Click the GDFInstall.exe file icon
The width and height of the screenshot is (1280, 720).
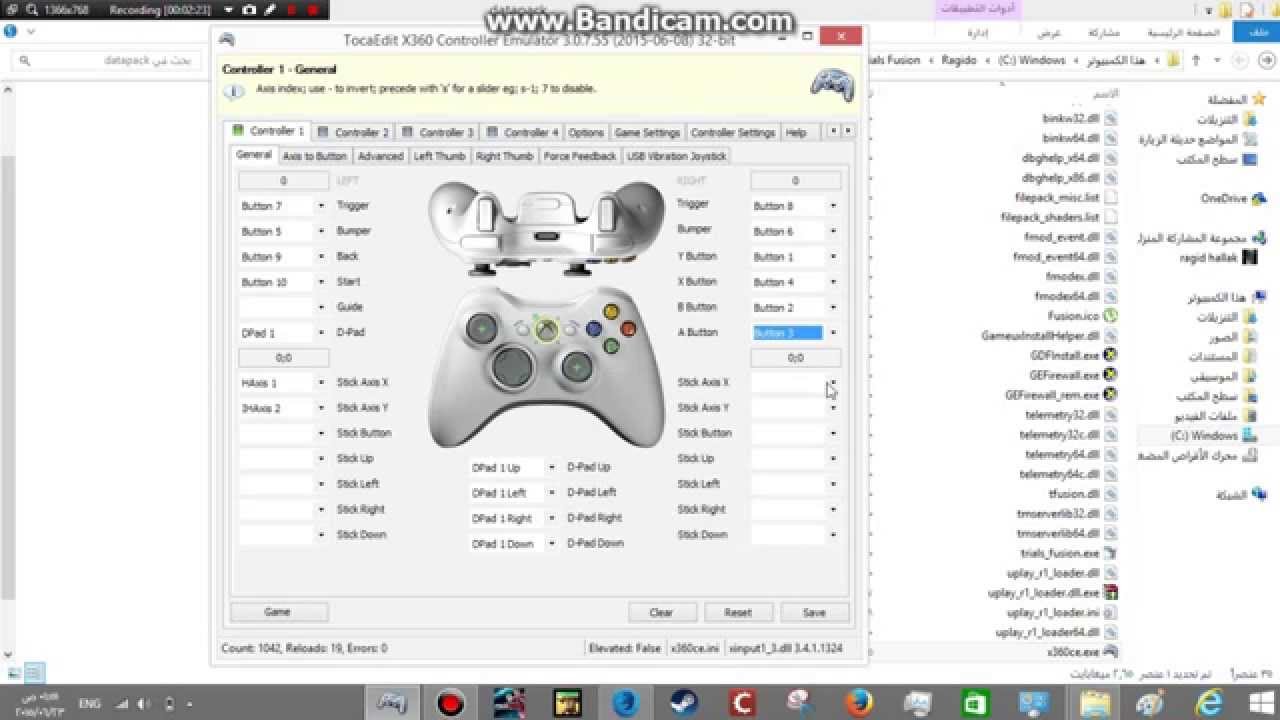pos(1110,355)
